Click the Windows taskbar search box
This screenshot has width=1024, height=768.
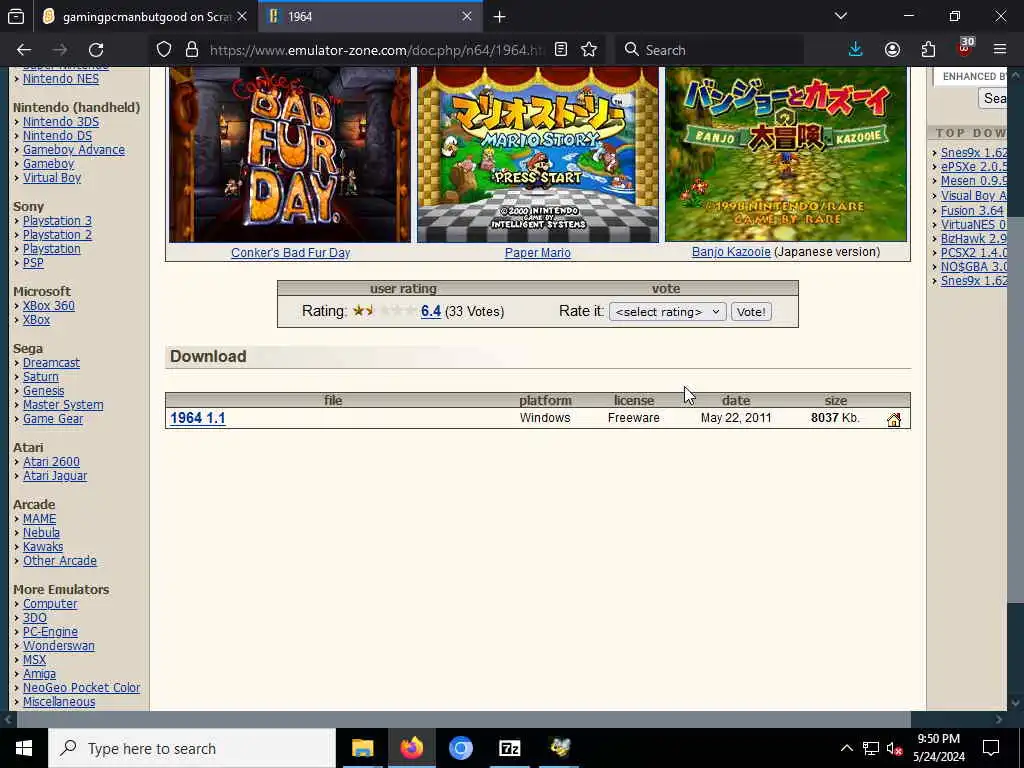(192, 748)
